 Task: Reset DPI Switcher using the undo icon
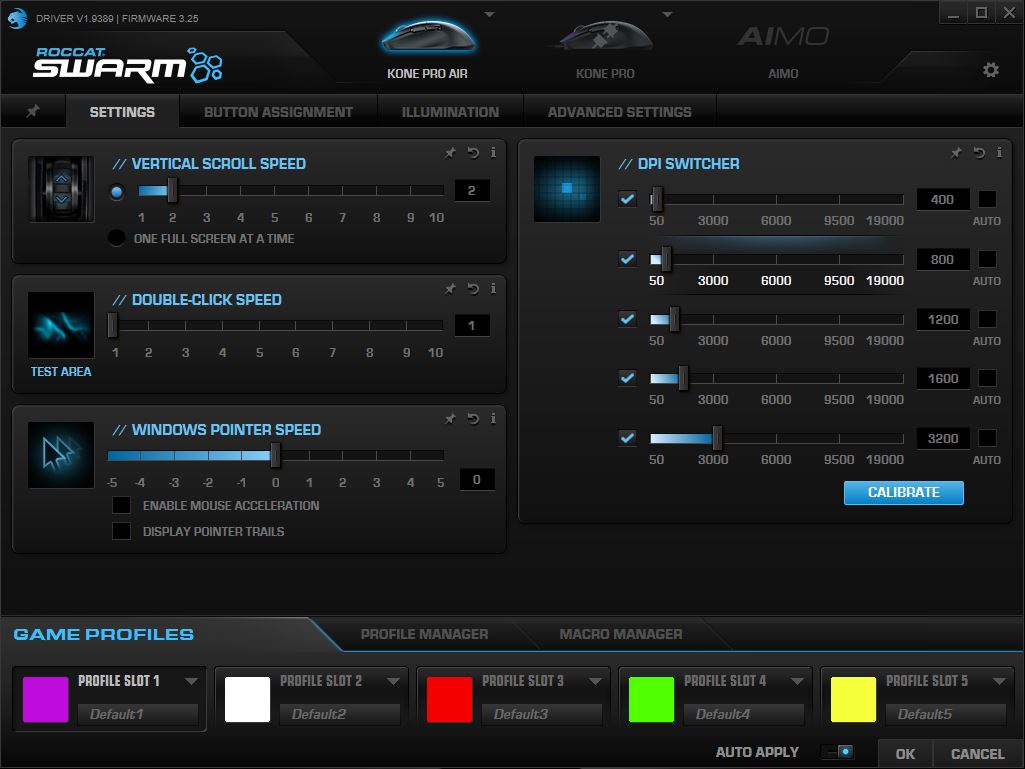point(979,153)
